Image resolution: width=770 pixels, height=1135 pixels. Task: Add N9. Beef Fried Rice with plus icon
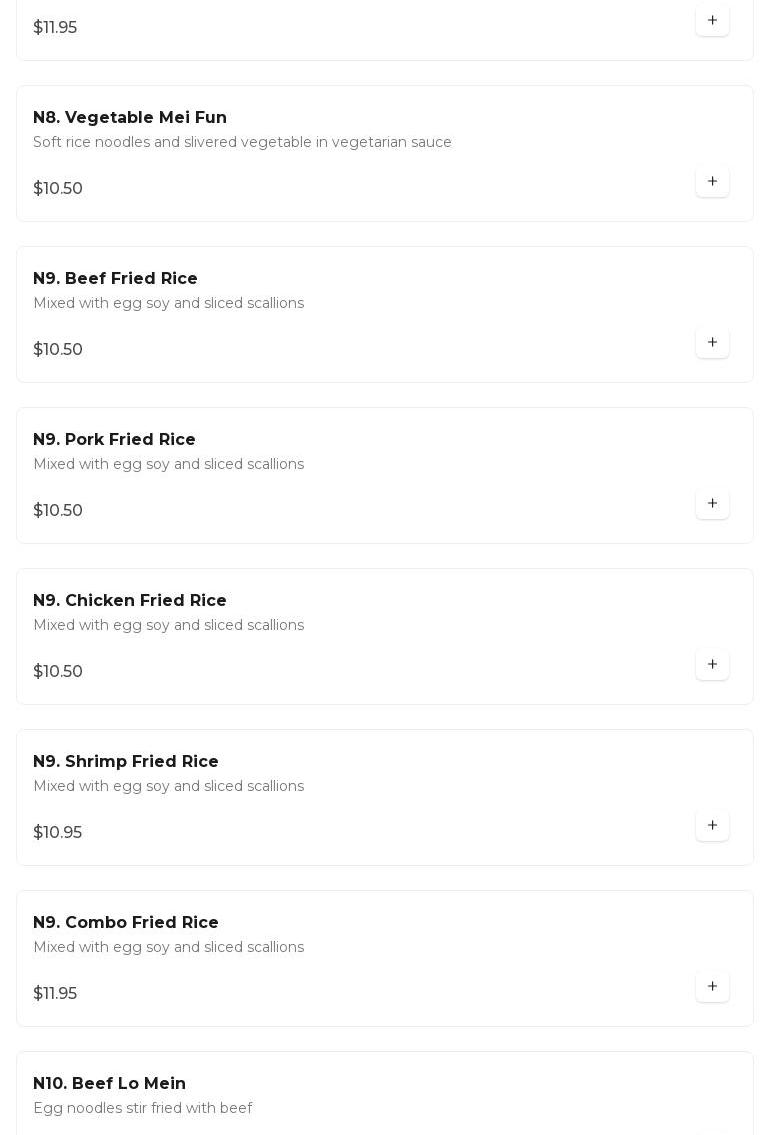click(x=712, y=343)
